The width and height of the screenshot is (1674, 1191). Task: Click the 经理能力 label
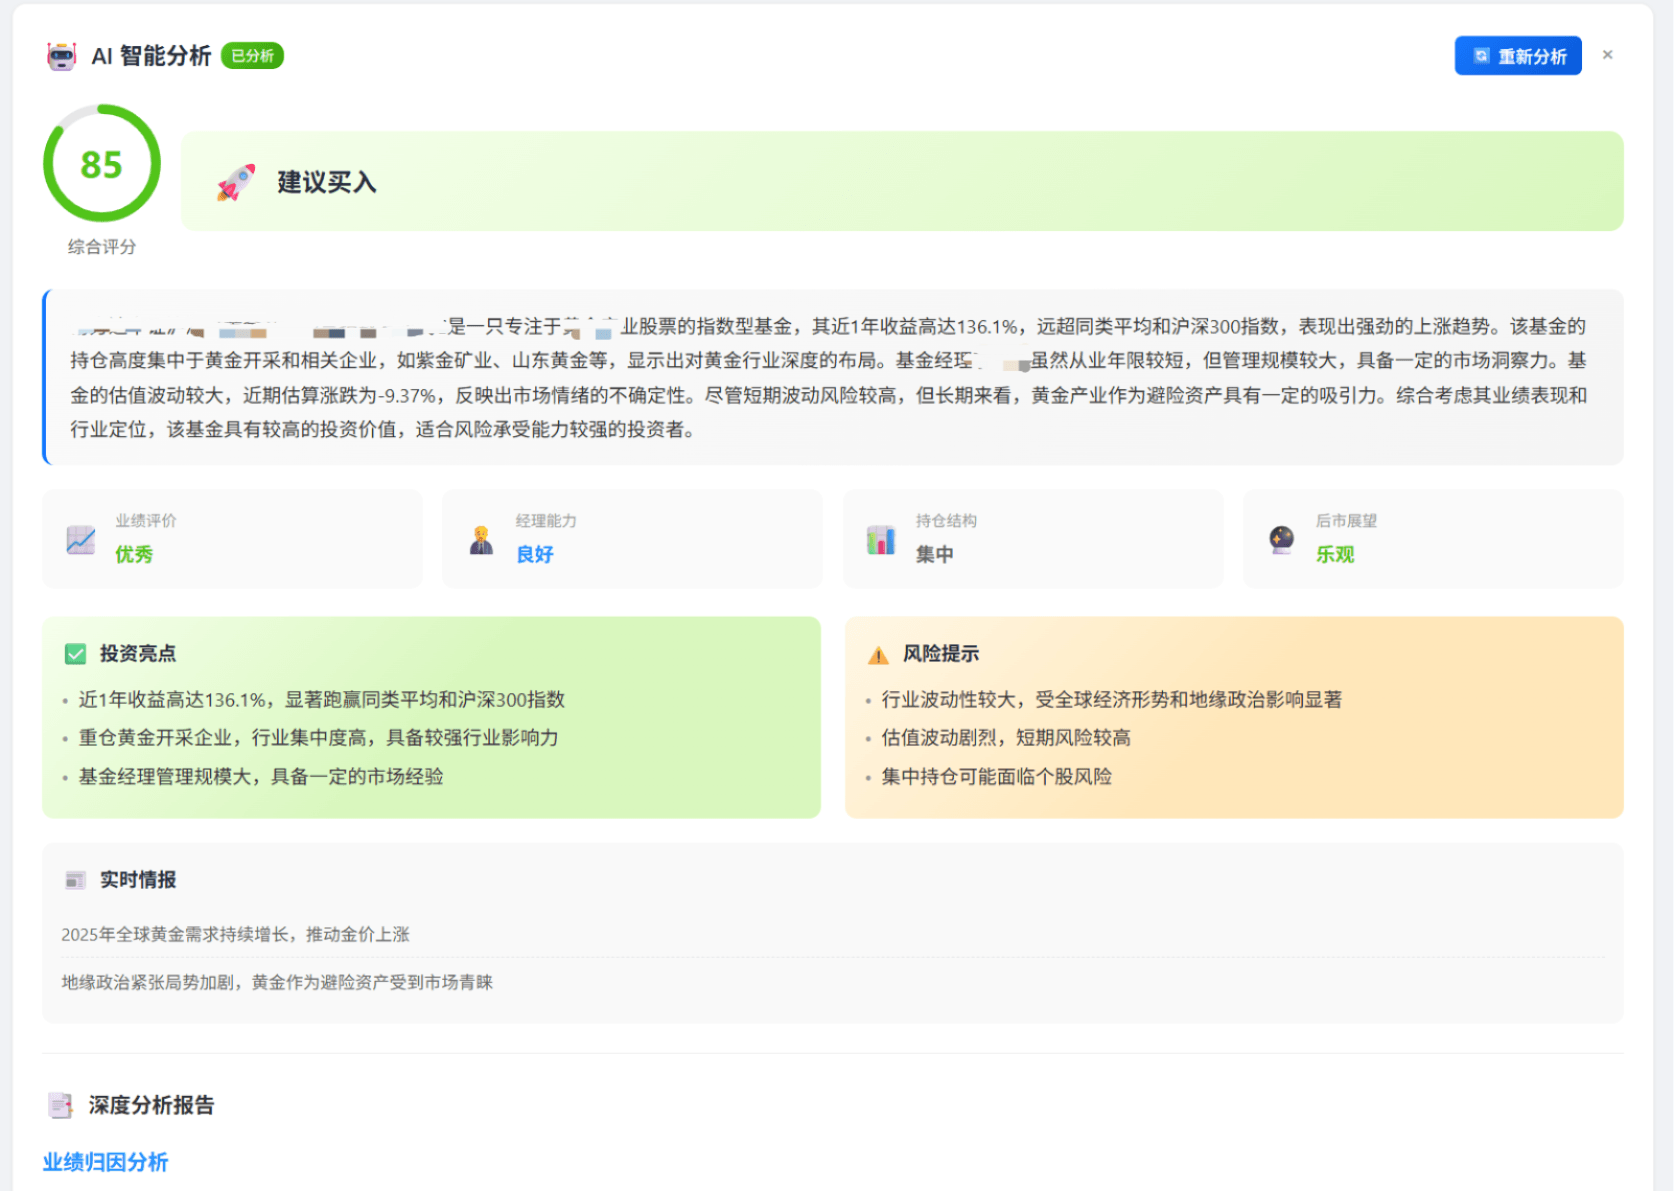pos(546,521)
